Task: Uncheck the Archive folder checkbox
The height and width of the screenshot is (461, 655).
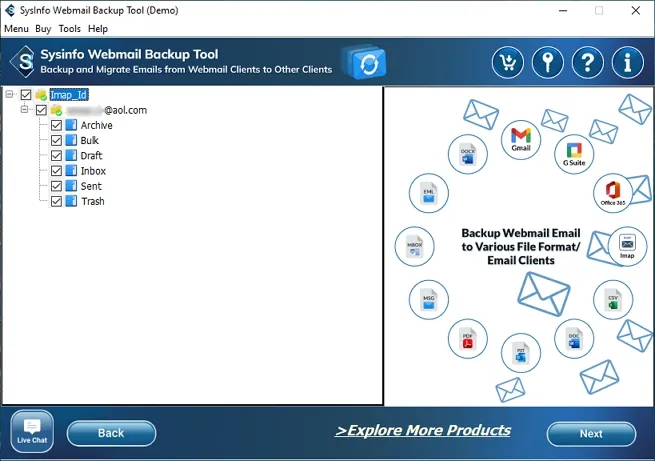Action: pyautogui.click(x=56, y=125)
